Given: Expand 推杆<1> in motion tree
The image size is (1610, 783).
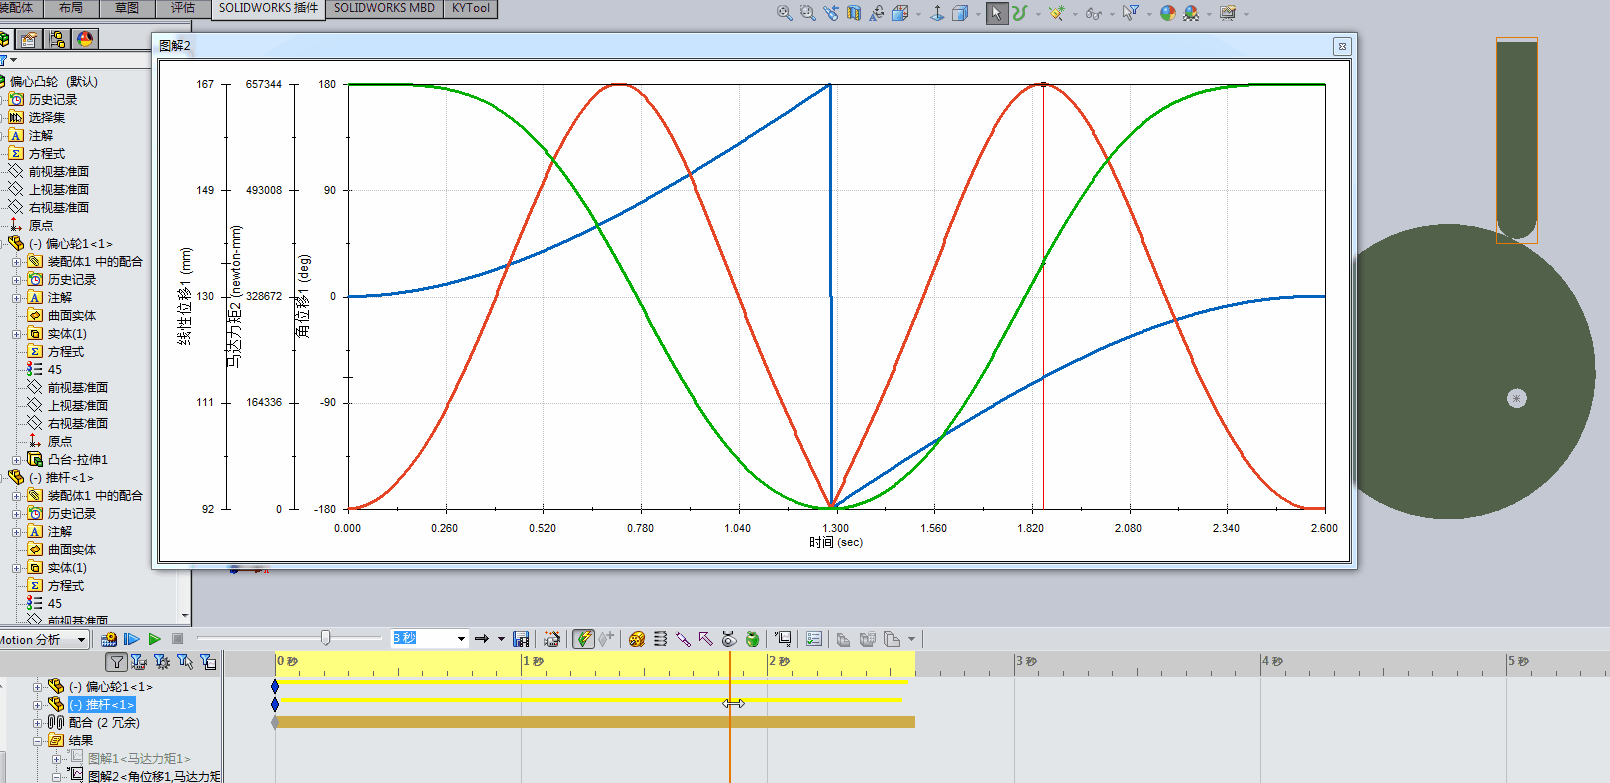Looking at the screenshot, I should (x=38, y=705).
